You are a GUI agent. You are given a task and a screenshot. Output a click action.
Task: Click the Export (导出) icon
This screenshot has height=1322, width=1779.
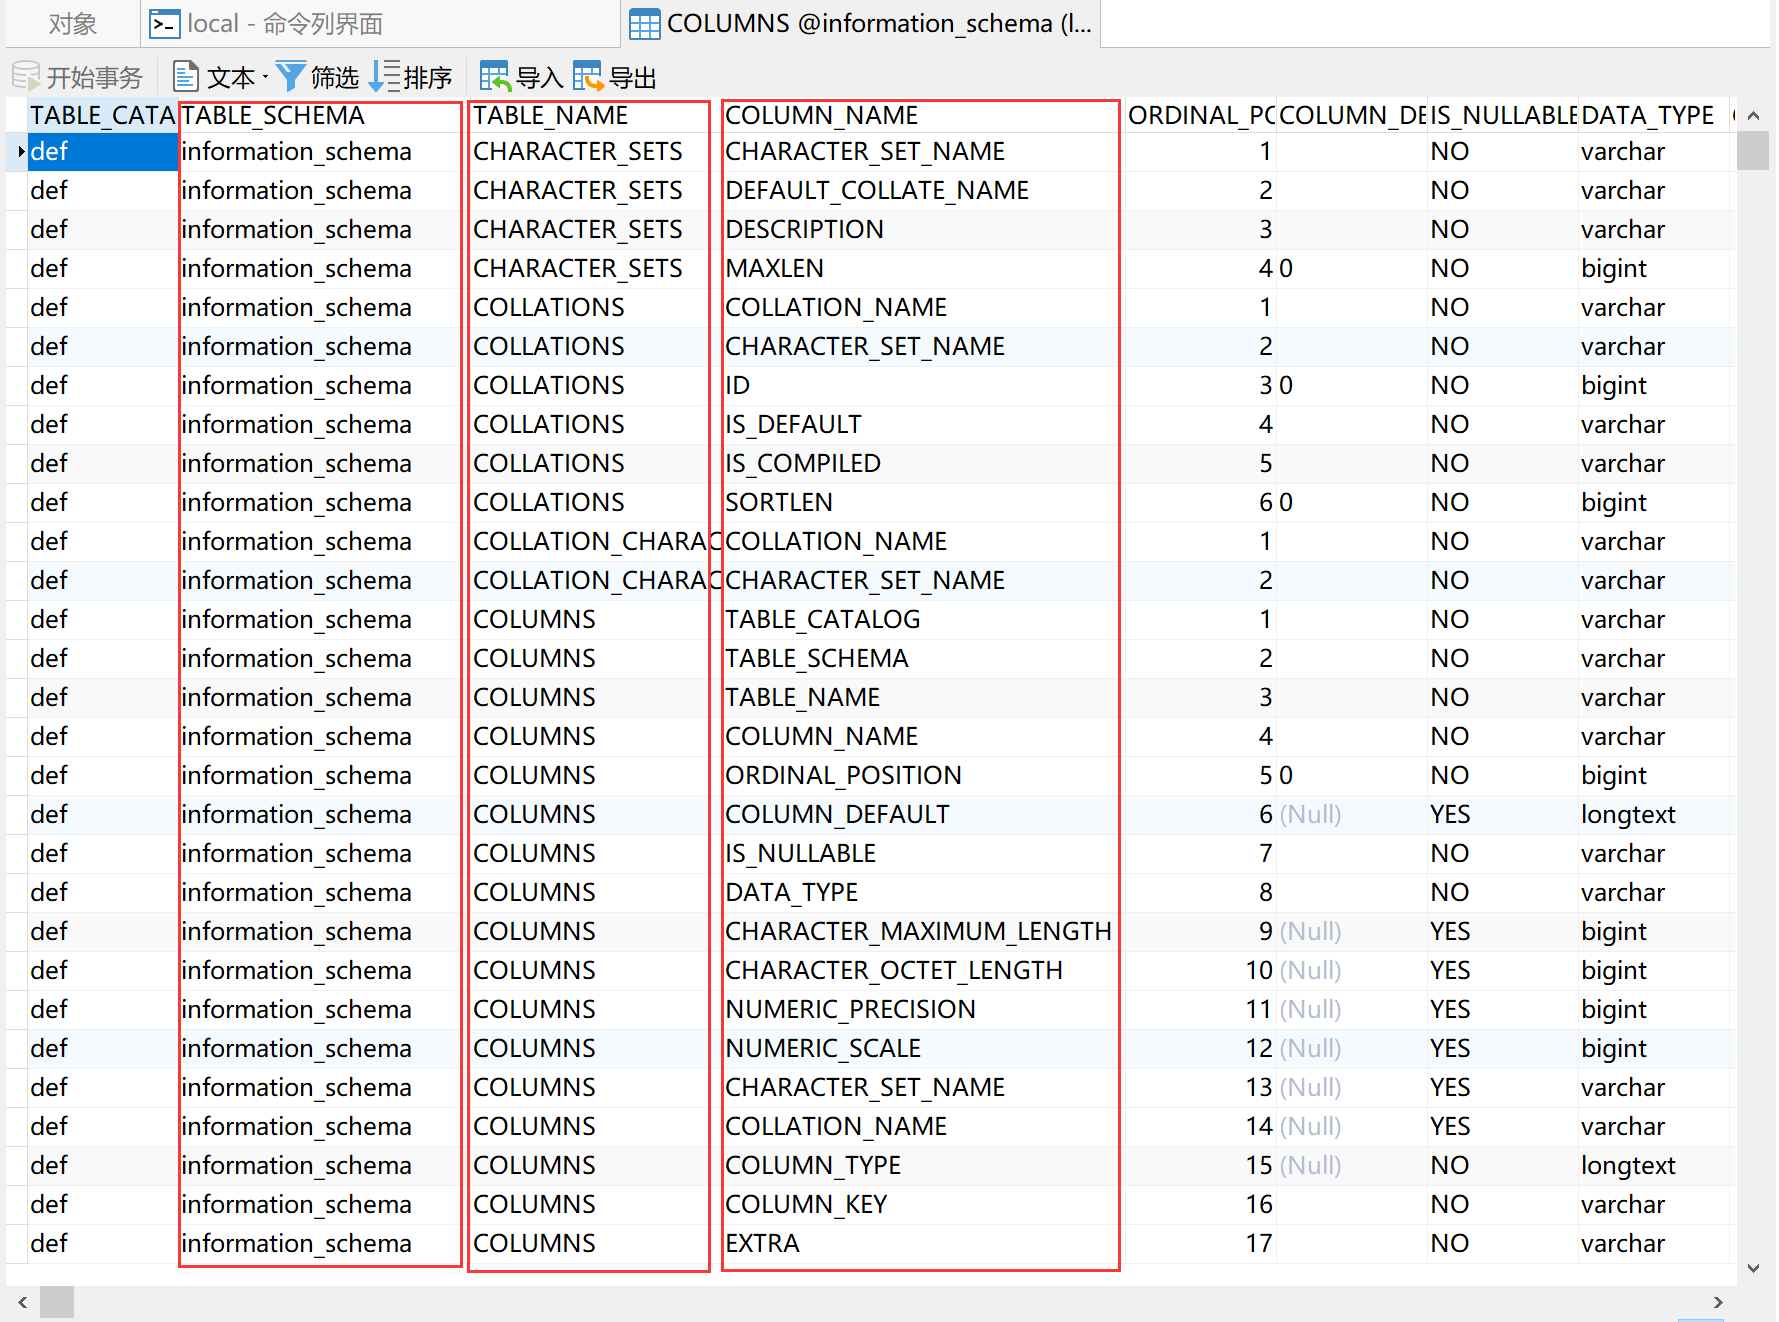(x=588, y=76)
